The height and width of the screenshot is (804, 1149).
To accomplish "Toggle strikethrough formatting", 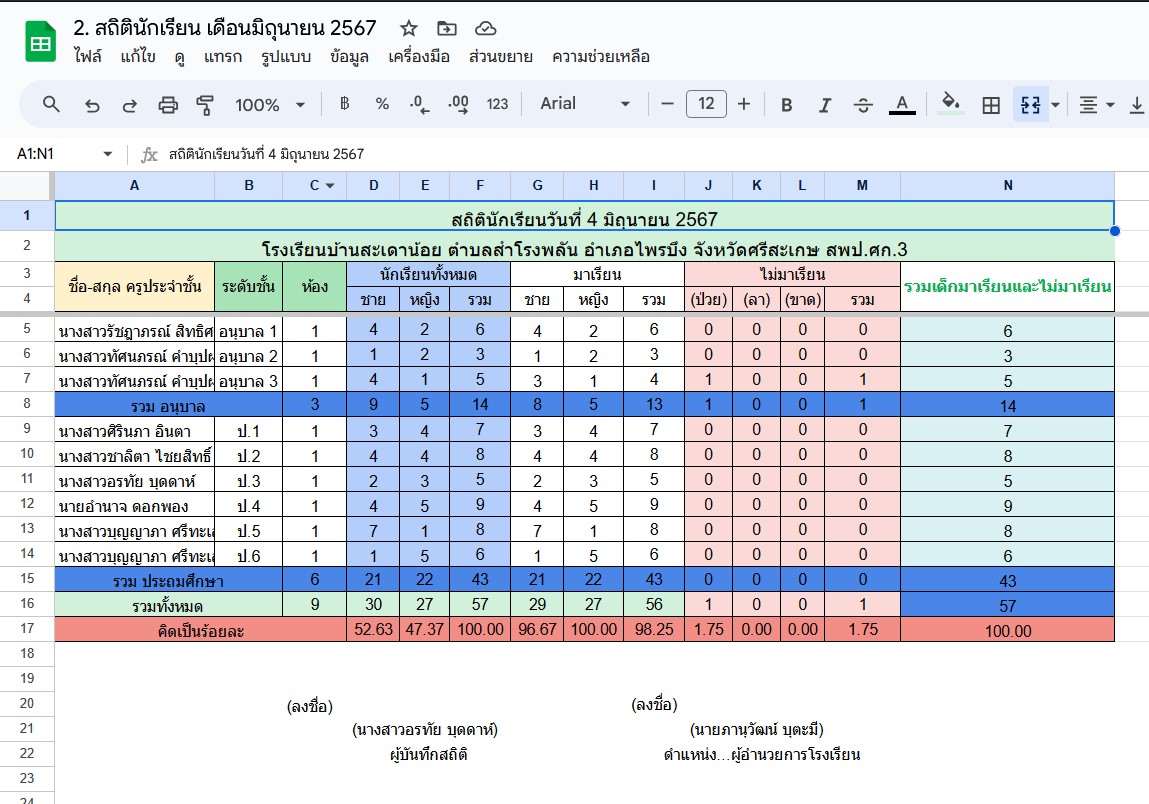I will 862,105.
